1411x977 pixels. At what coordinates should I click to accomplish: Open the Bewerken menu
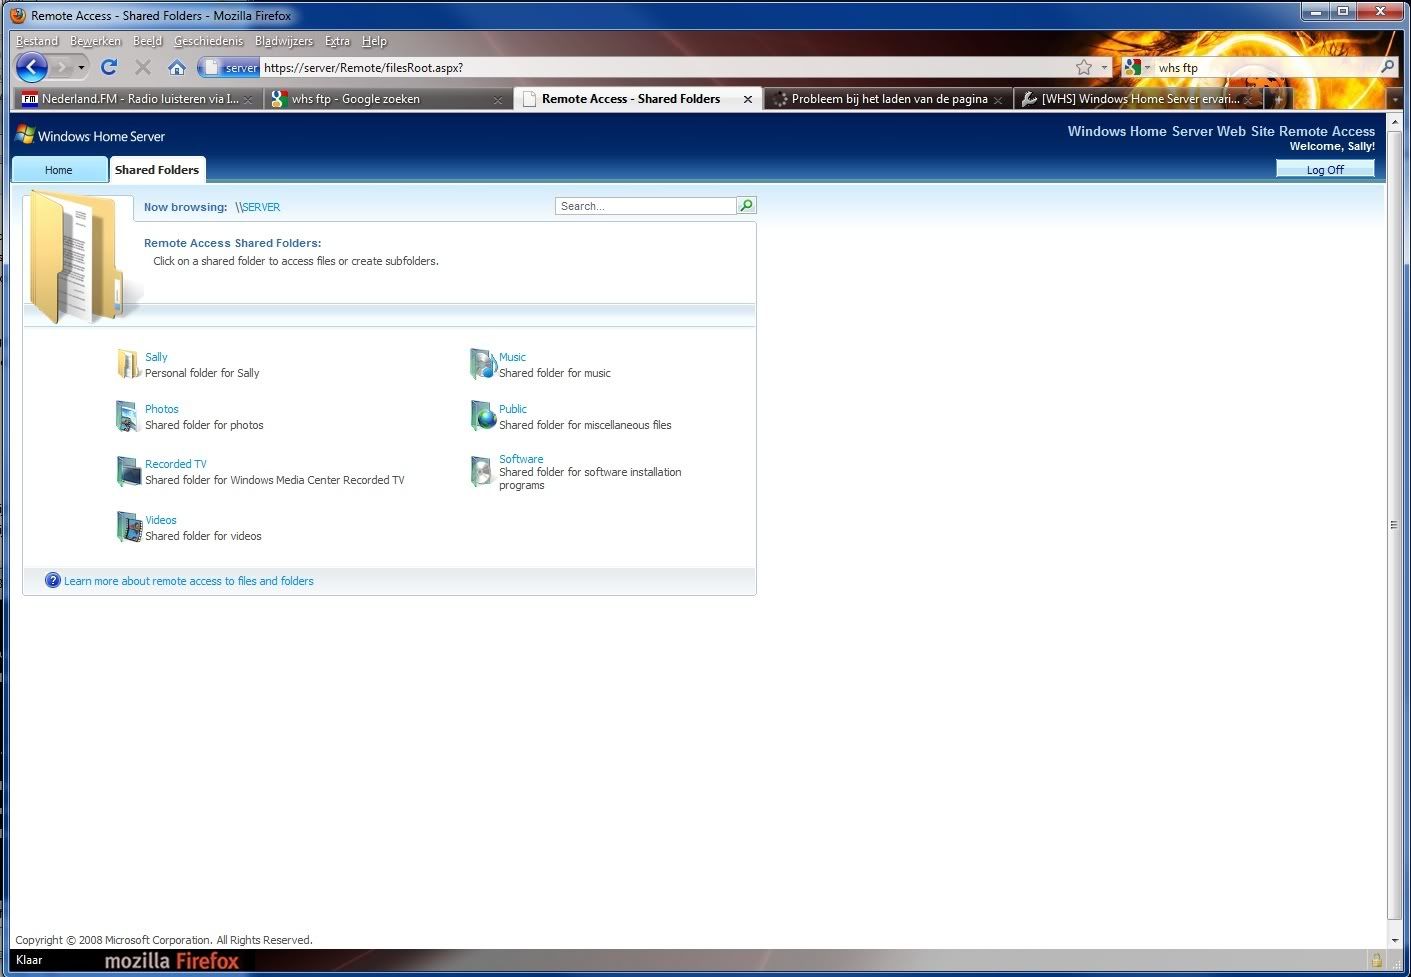point(95,41)
